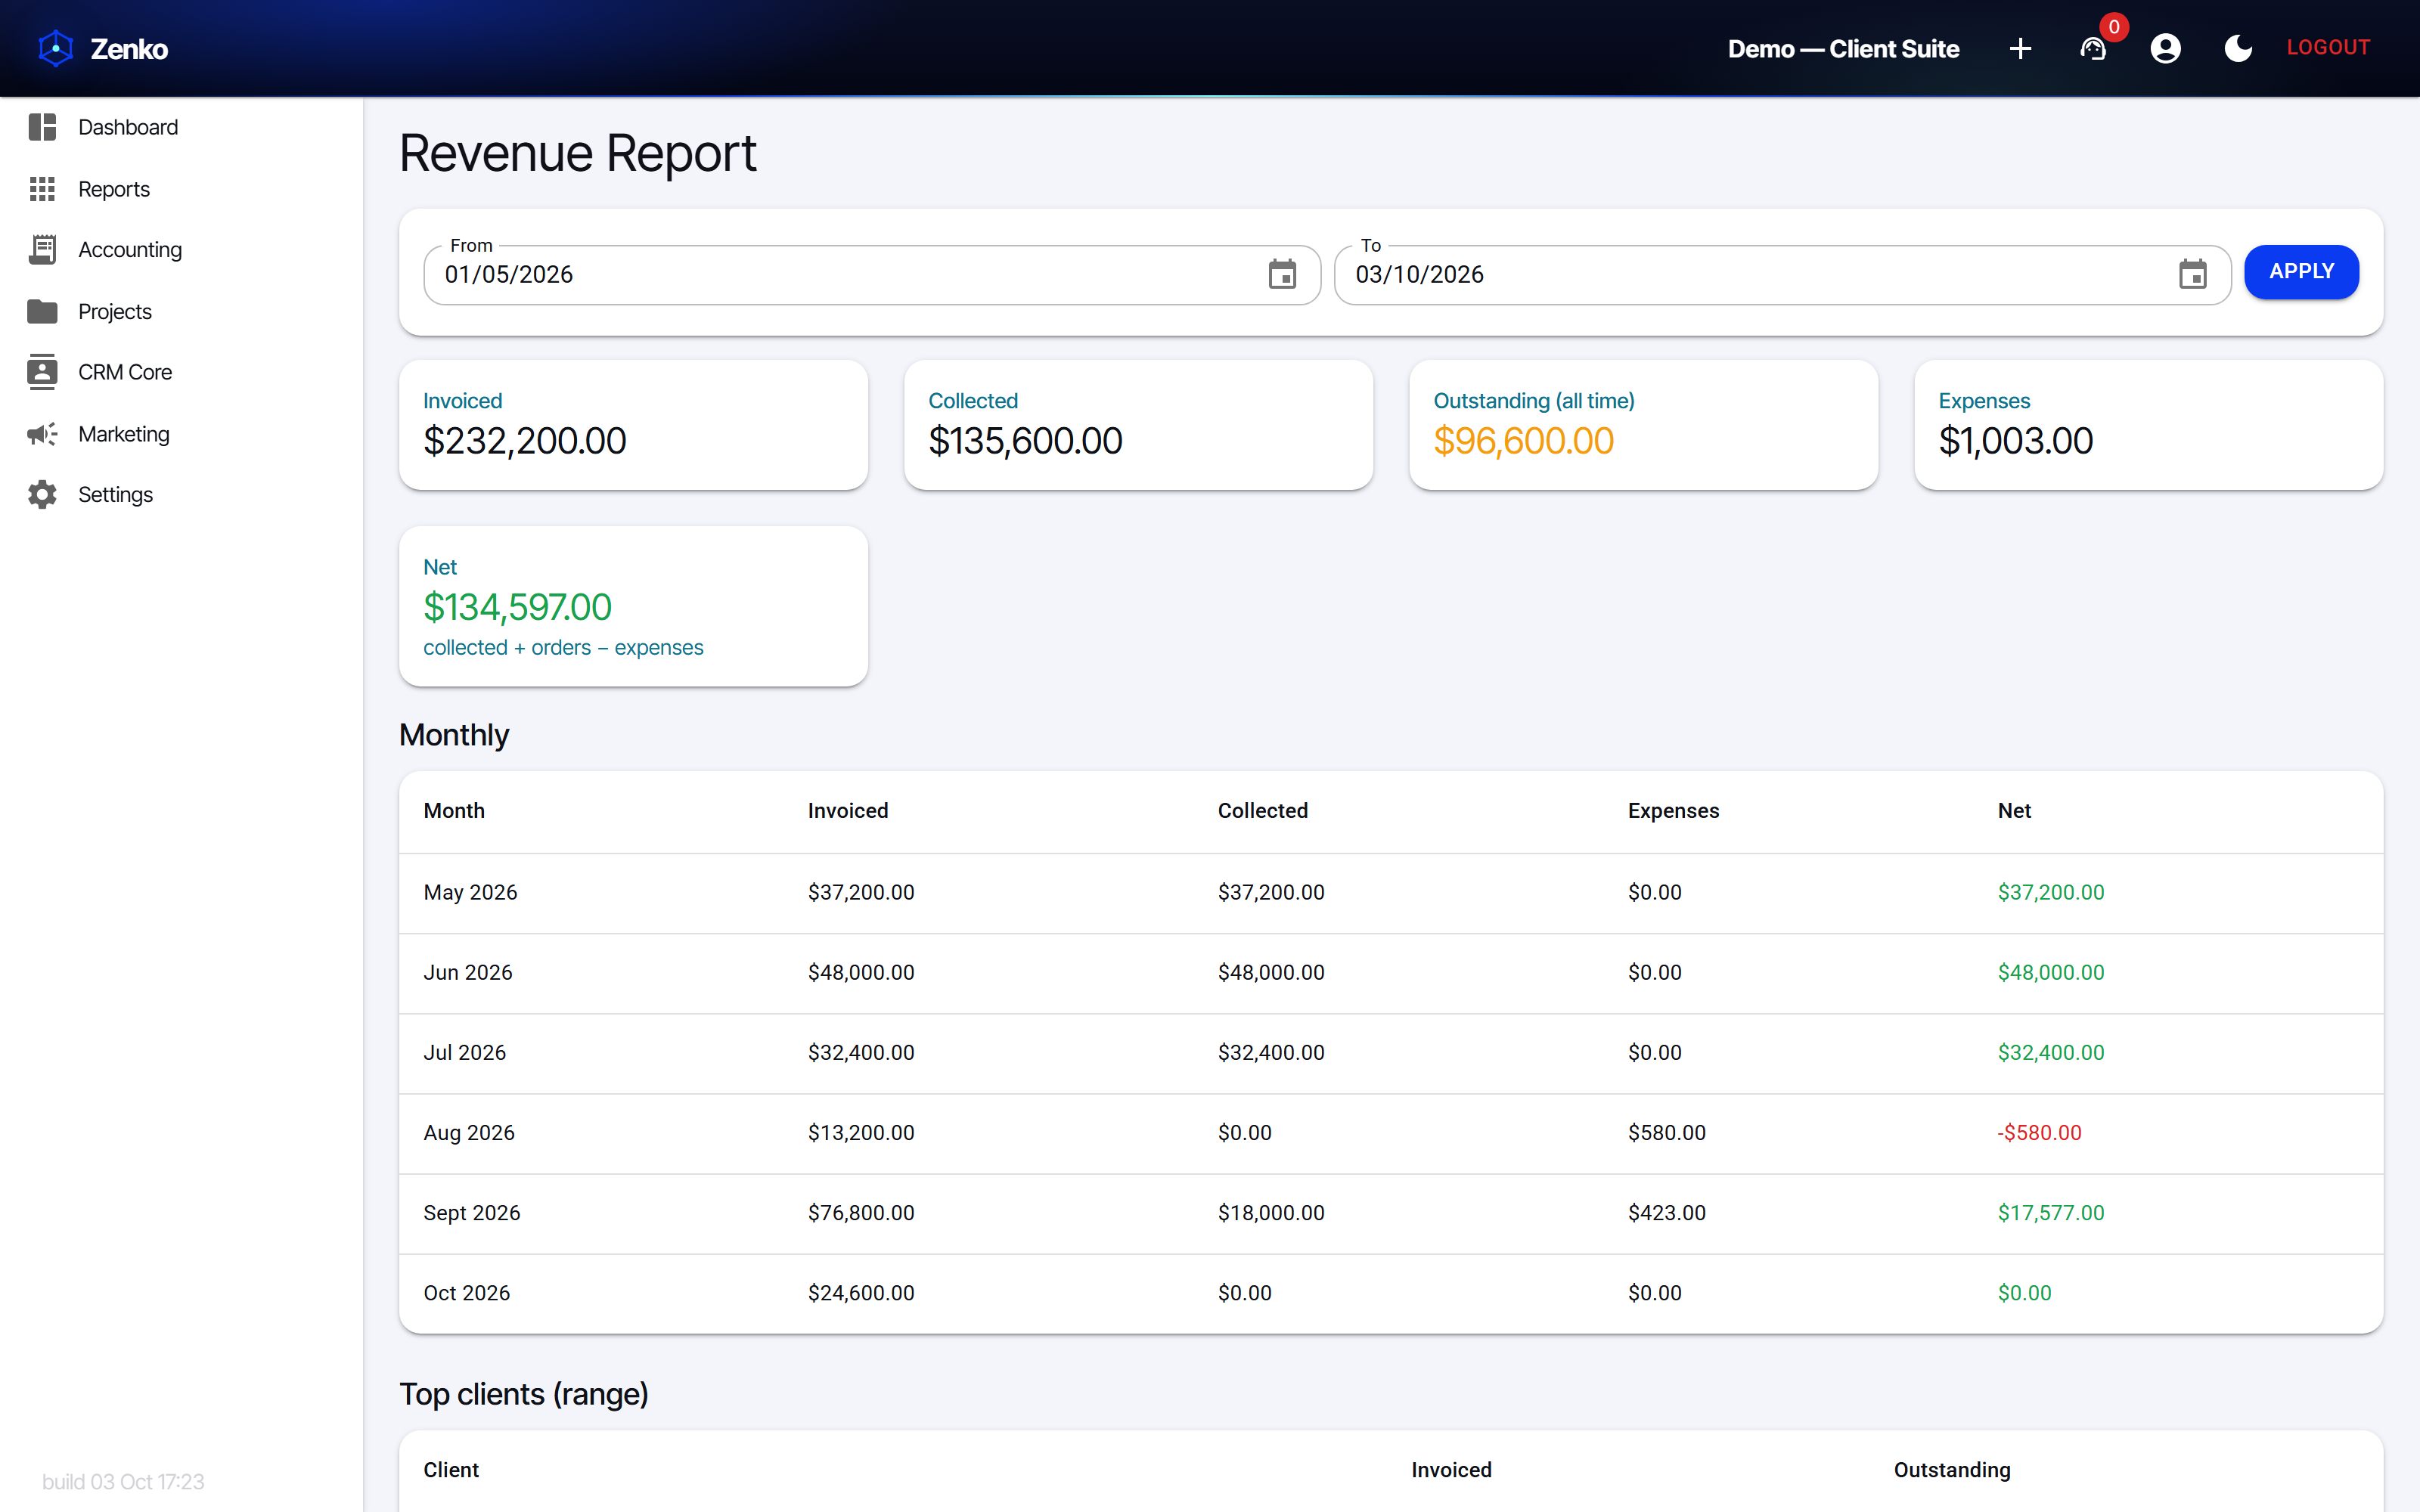Image resolution: width=2420 pixels, height=1512 pixels.
Task: Click the Jun 2026 collected $48,000.00
Action: click(1271, 972)
